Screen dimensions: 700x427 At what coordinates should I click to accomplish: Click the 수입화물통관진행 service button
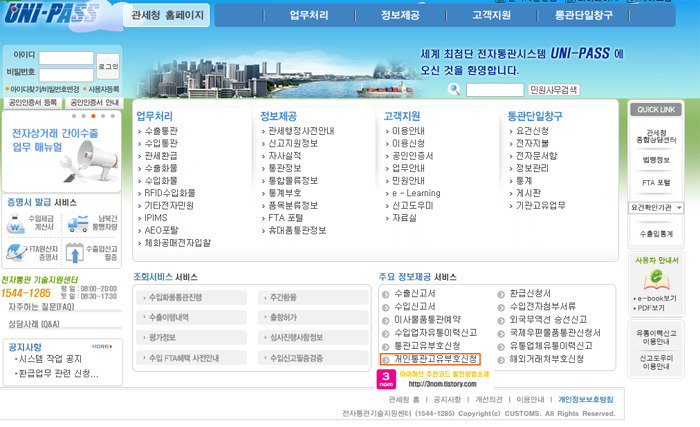(192, 297)
